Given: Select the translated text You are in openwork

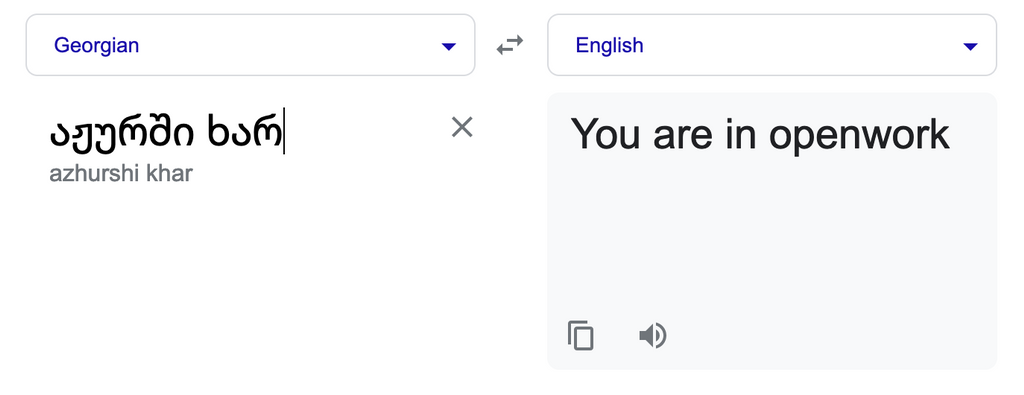Looking at the screenshot, I should [760, 134].
